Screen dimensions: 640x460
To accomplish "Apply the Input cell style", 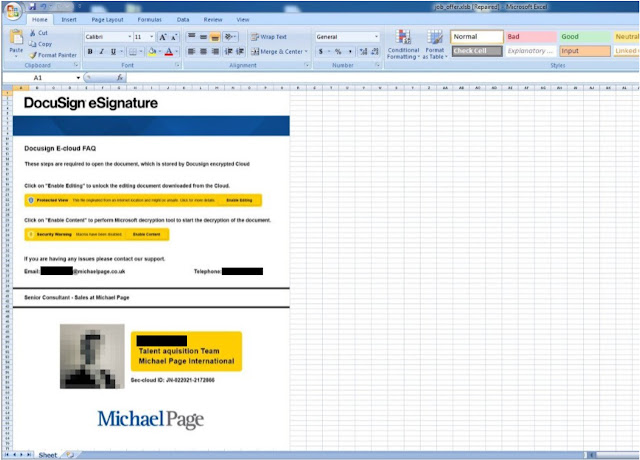I will [x=584, y=51].
